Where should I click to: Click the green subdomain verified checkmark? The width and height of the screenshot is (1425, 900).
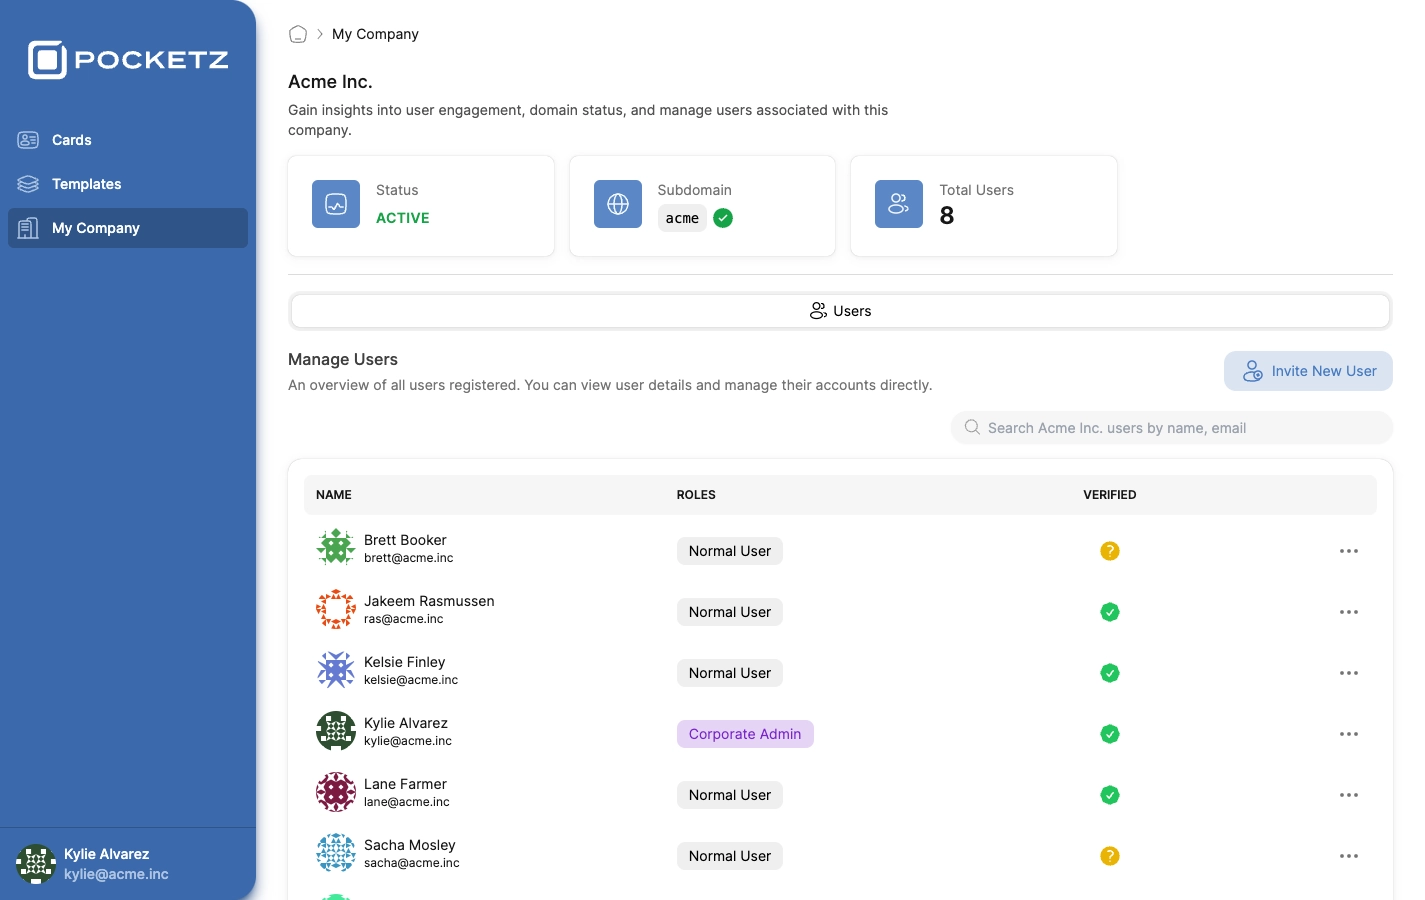point(723,218)
